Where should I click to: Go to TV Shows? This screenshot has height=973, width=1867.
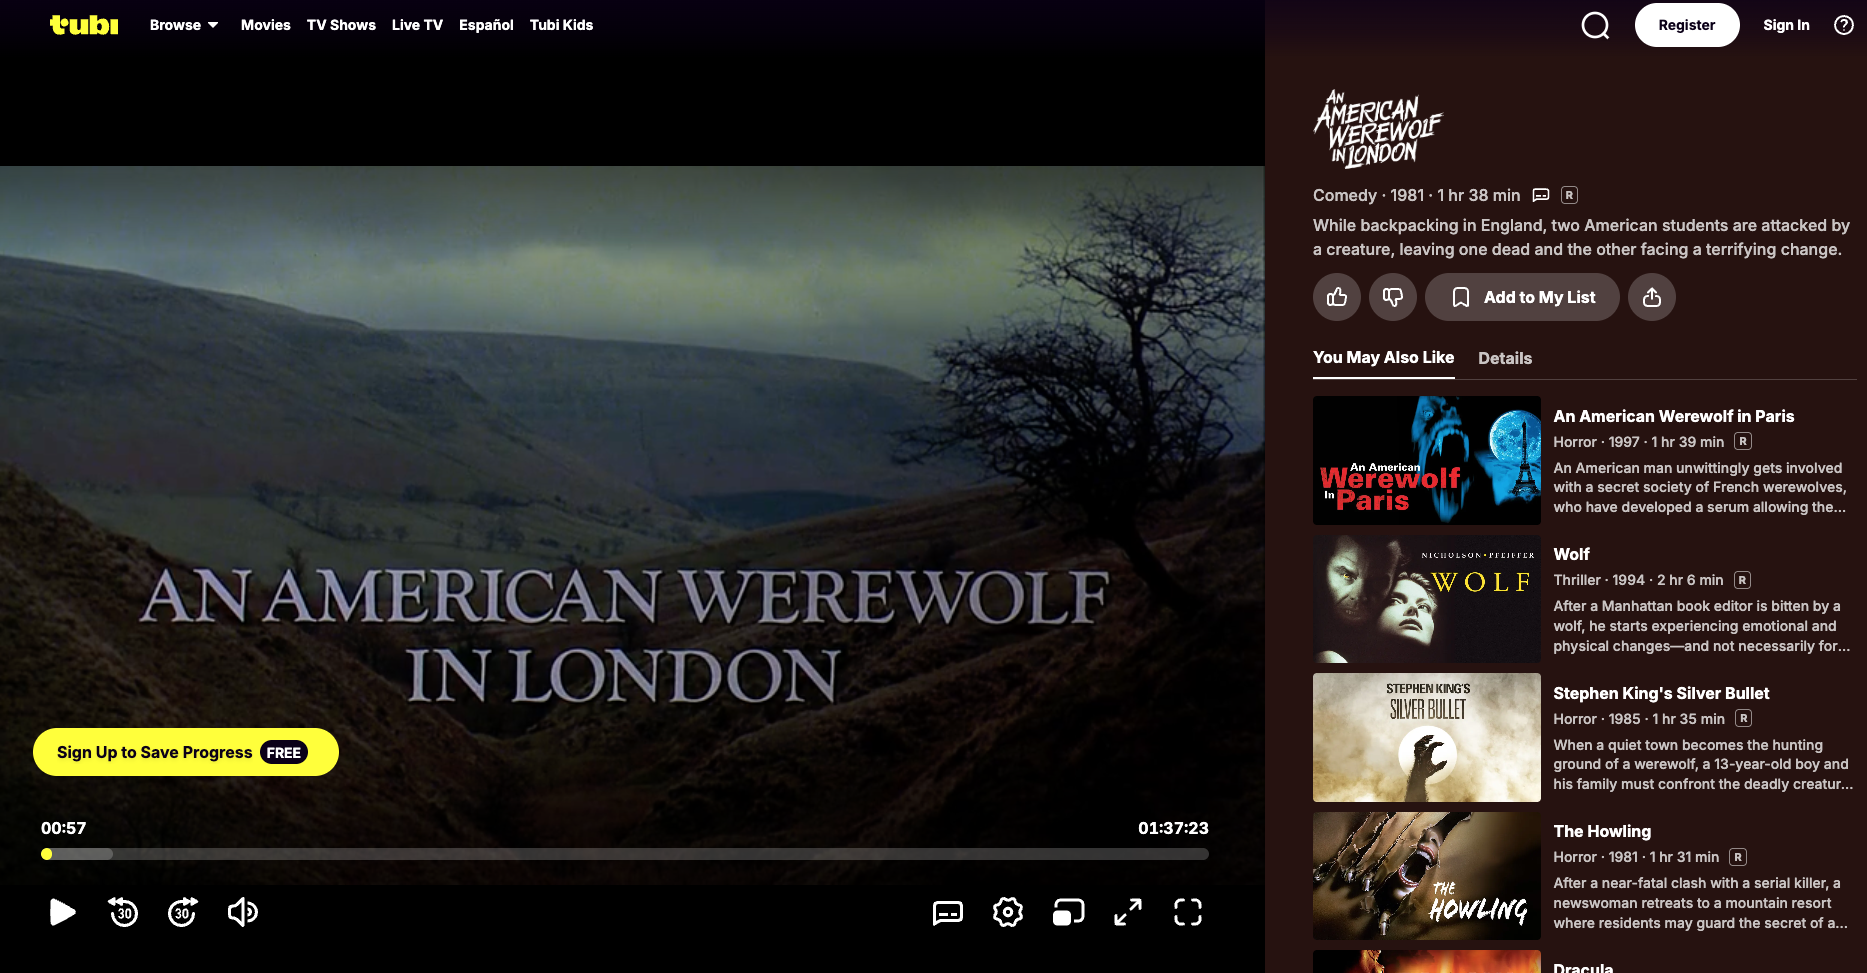coord(341,25)
